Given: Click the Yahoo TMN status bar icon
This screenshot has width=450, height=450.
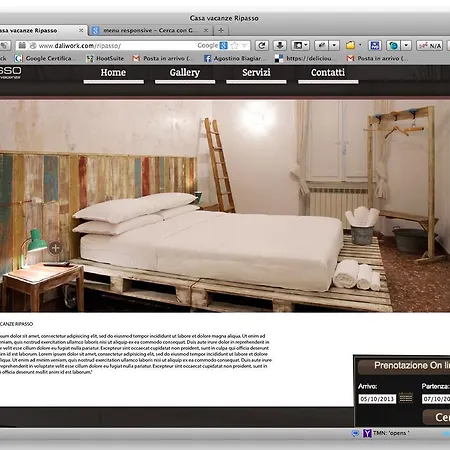Looking at the screenshot, I should (x=367, y=433).
